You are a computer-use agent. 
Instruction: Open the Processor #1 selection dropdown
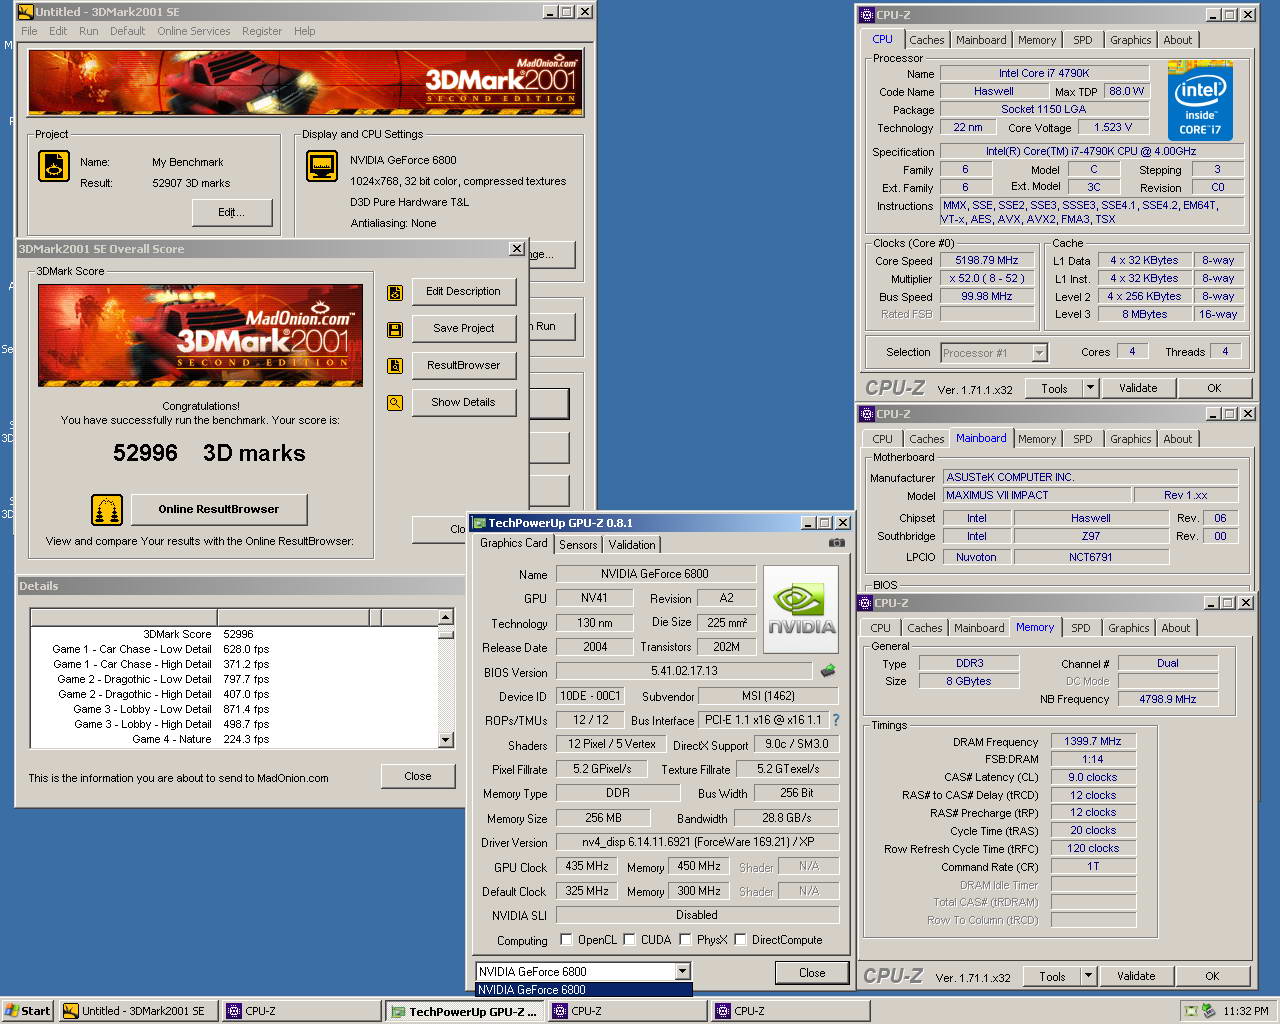click(x=1039, y=353)
